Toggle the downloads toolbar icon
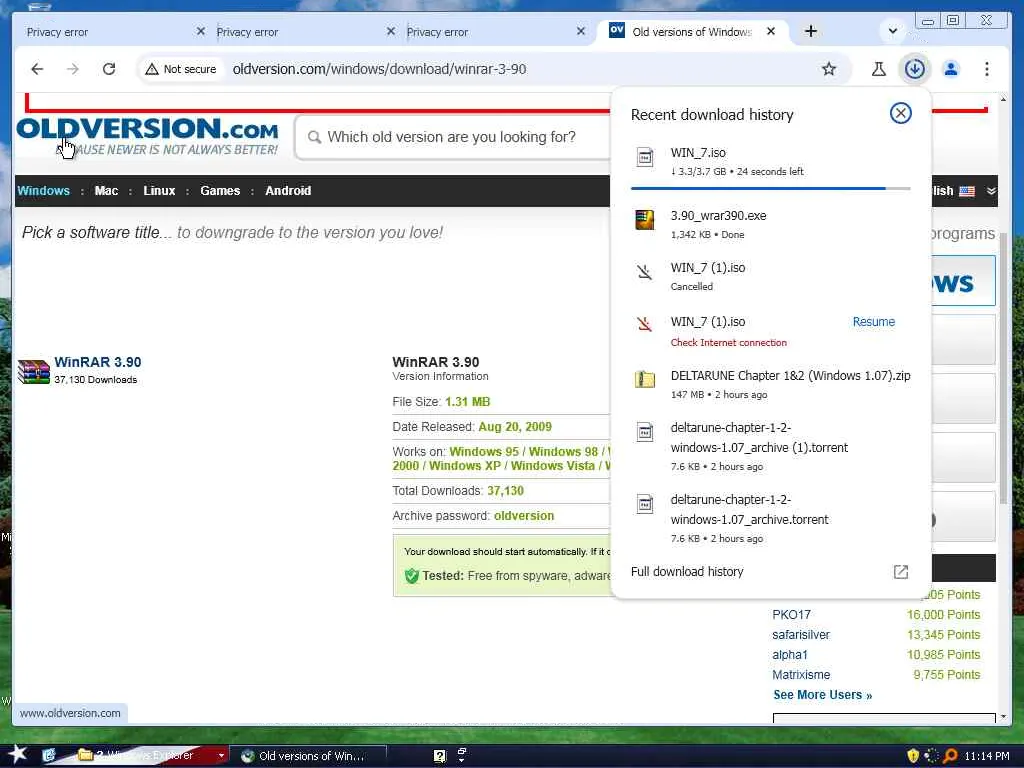Screen dimensions: 1024x768 point(914,69)
